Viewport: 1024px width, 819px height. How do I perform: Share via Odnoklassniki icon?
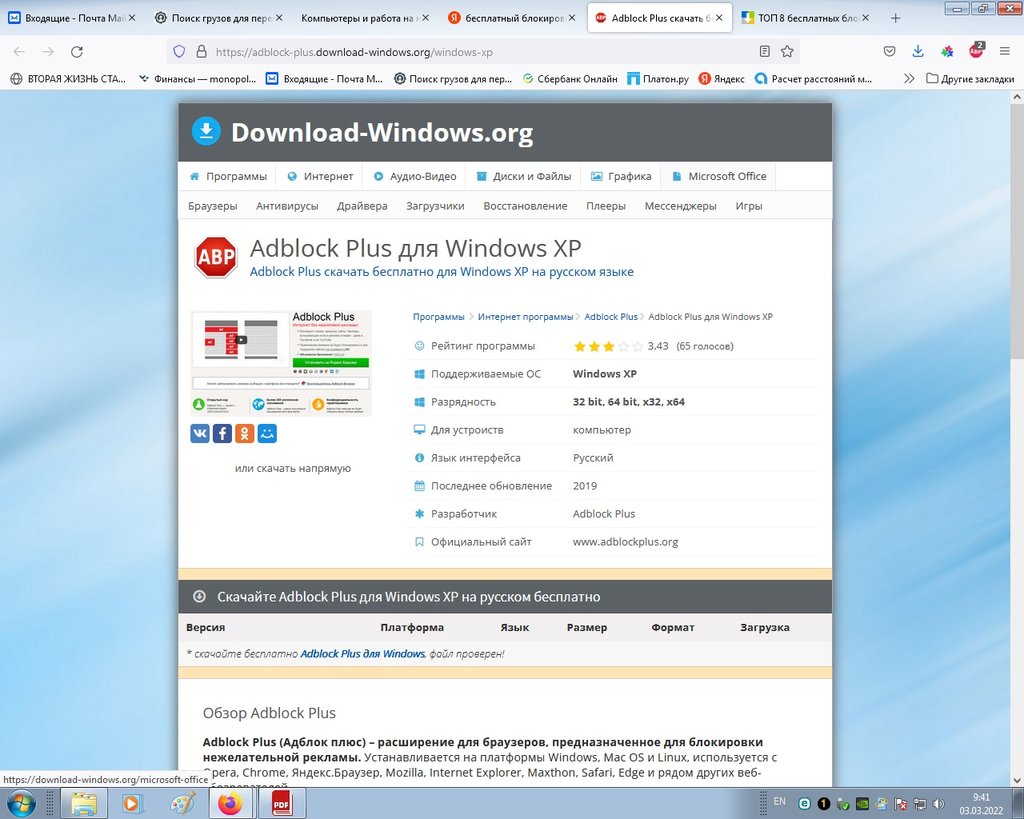244,433
